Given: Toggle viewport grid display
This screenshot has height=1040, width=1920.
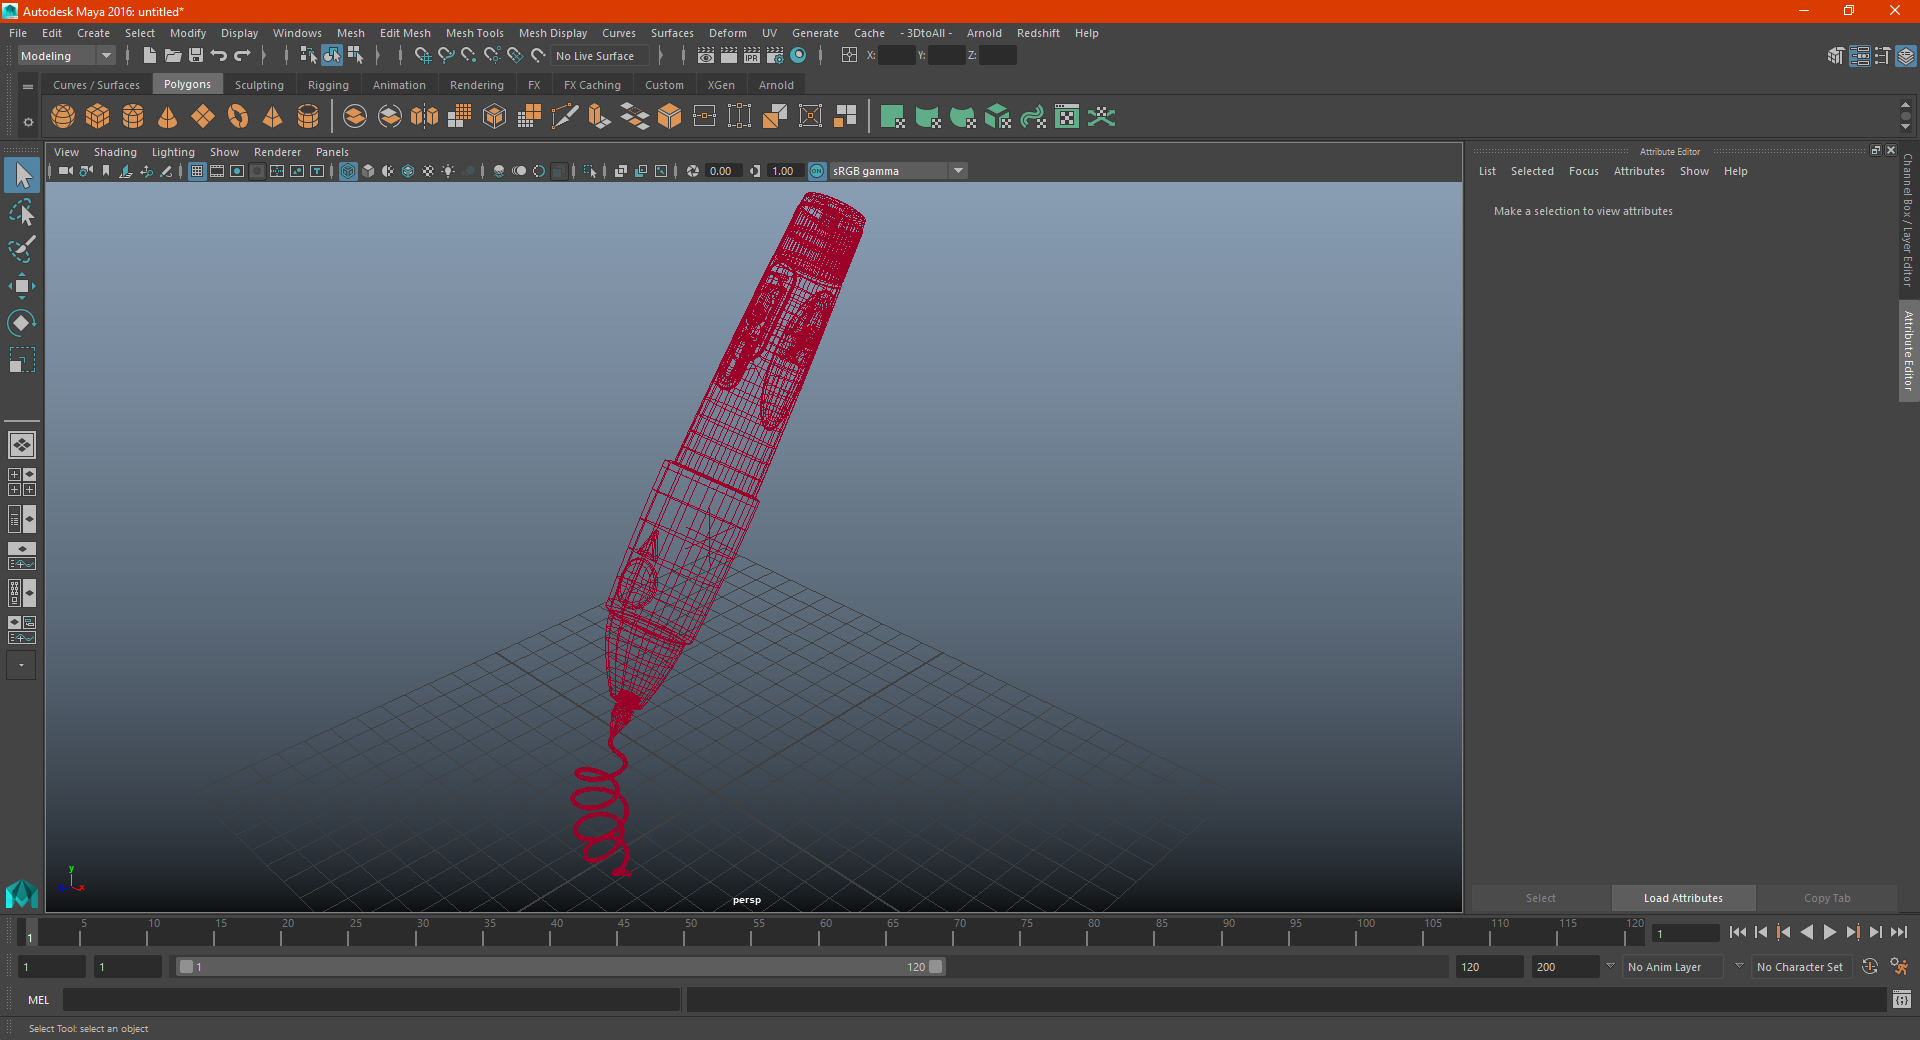Looking at the screenshot, I should click(197, 171).
